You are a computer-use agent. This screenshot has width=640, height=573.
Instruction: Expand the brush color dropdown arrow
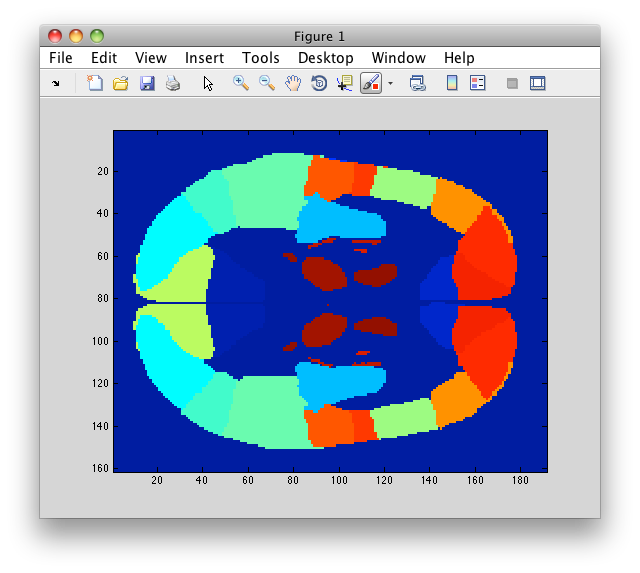391,84
